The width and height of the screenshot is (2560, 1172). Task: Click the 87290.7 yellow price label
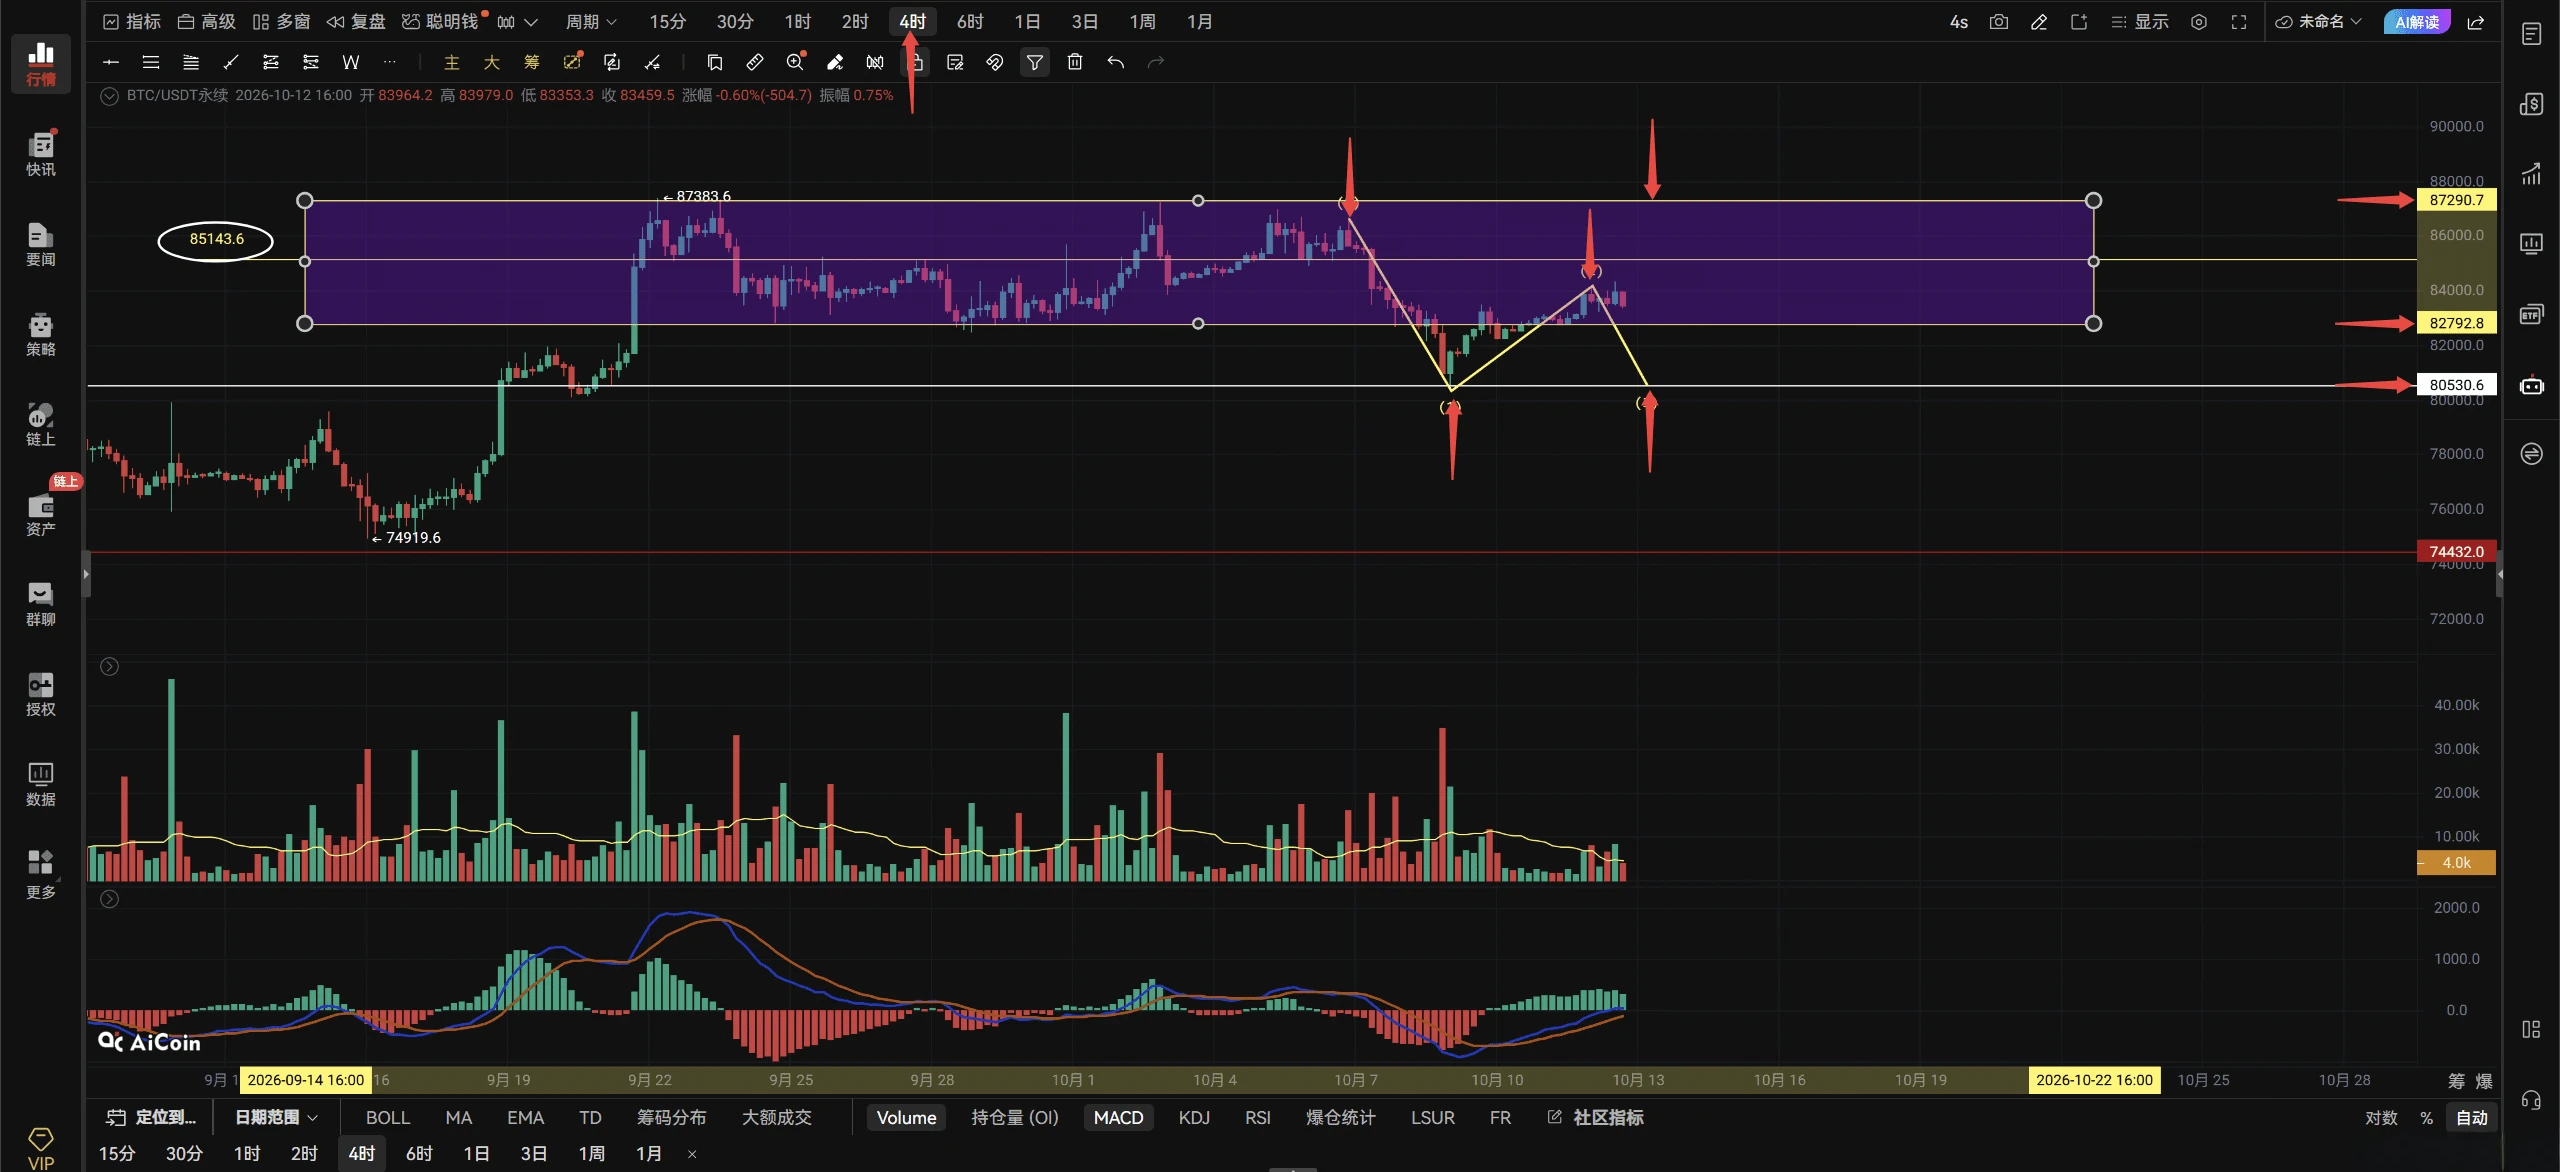(2456, 200)
